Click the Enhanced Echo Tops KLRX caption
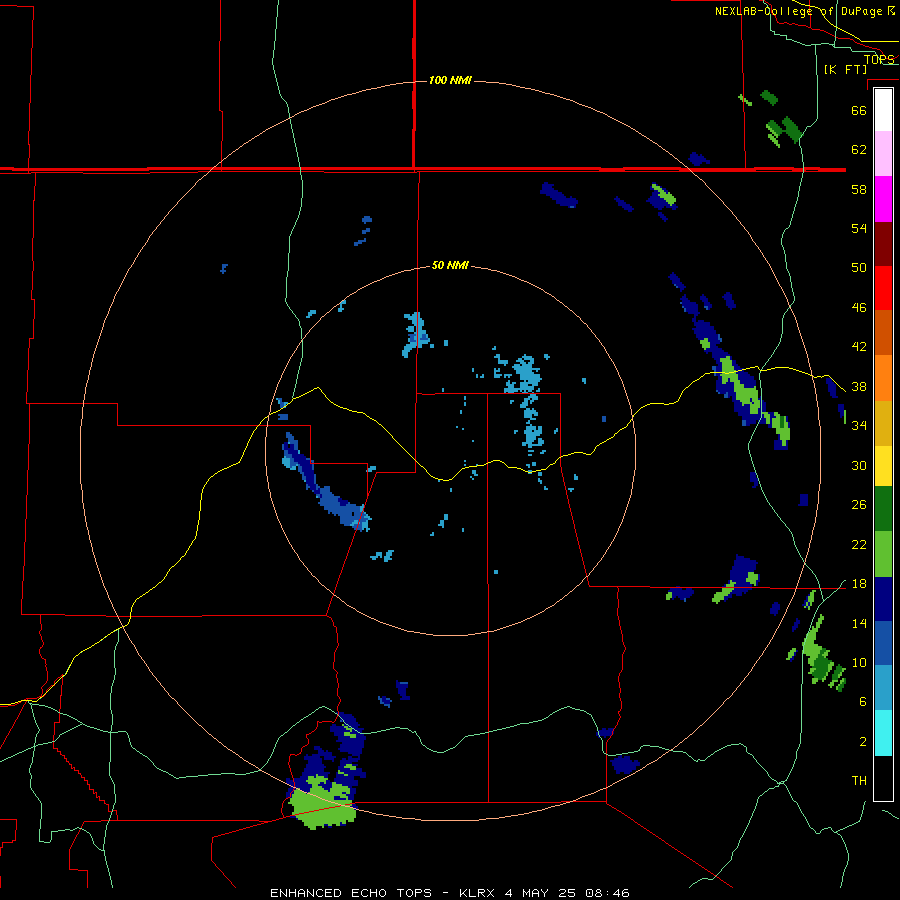 coord(450,893)
